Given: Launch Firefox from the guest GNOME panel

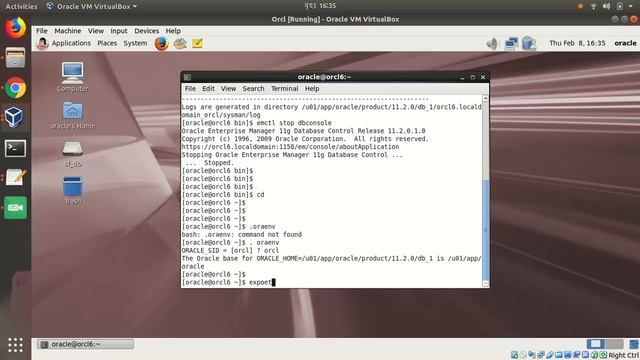Looking at the screenshot, I should (161, 43).
